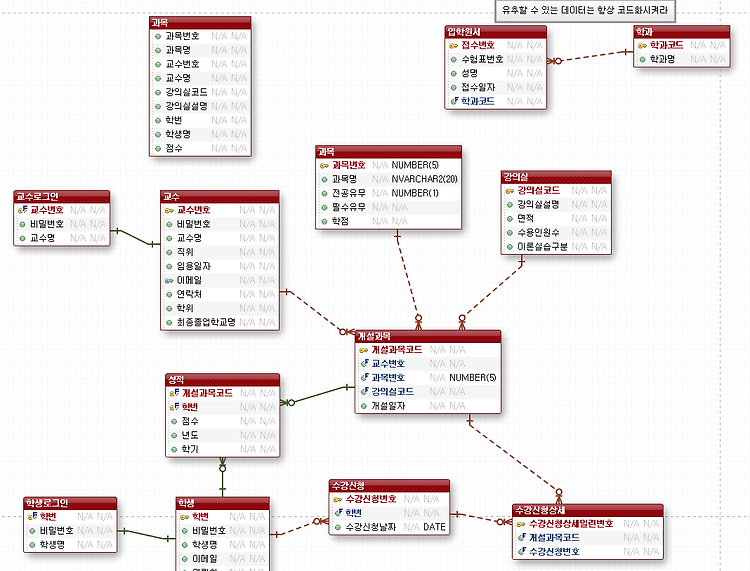This screenshot has height=571, width=750.
Task: Select the 성명 column in 입학원서
Action: tap(496, 73)
